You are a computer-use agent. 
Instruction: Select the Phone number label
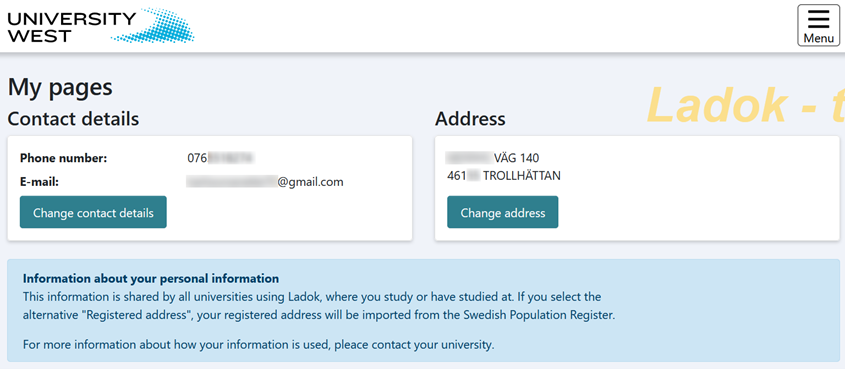click(64, 158)
